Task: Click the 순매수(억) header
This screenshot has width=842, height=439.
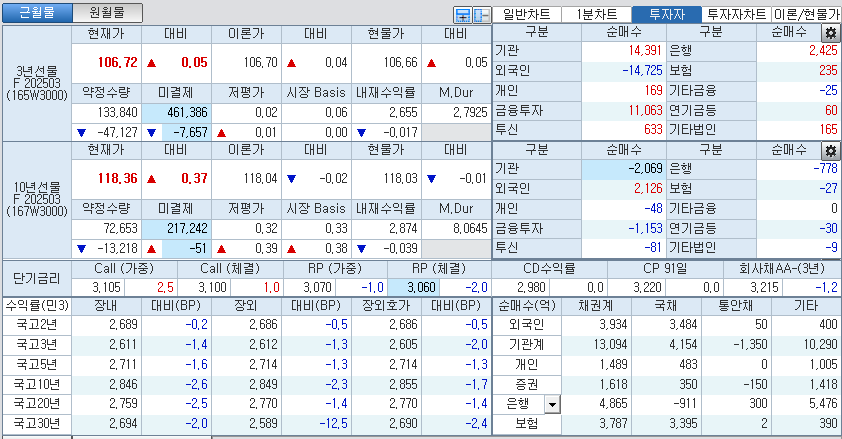Action: click(x=527, y=306)
